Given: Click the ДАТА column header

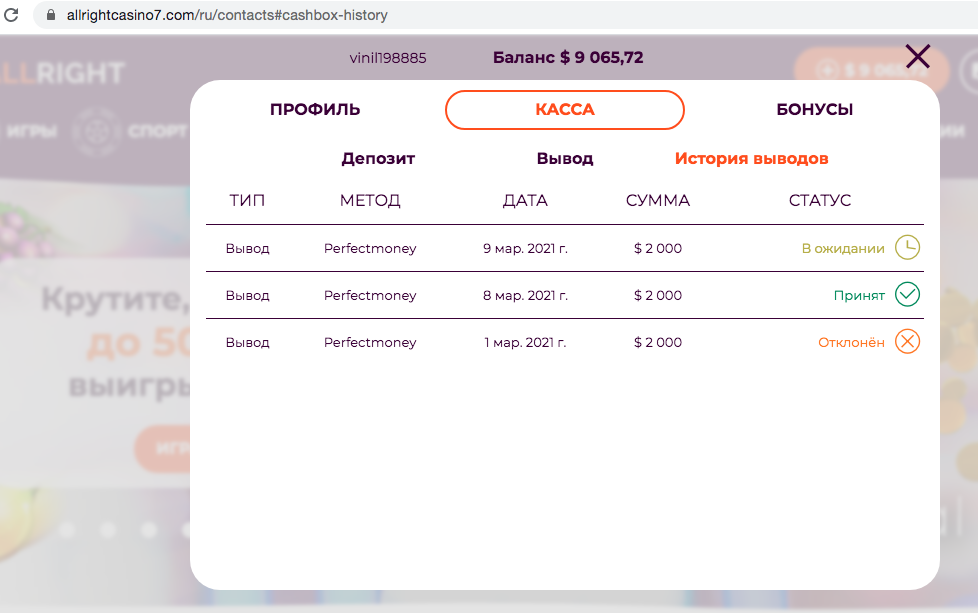Looking at the screenshot, I should (x=525, y=200).
